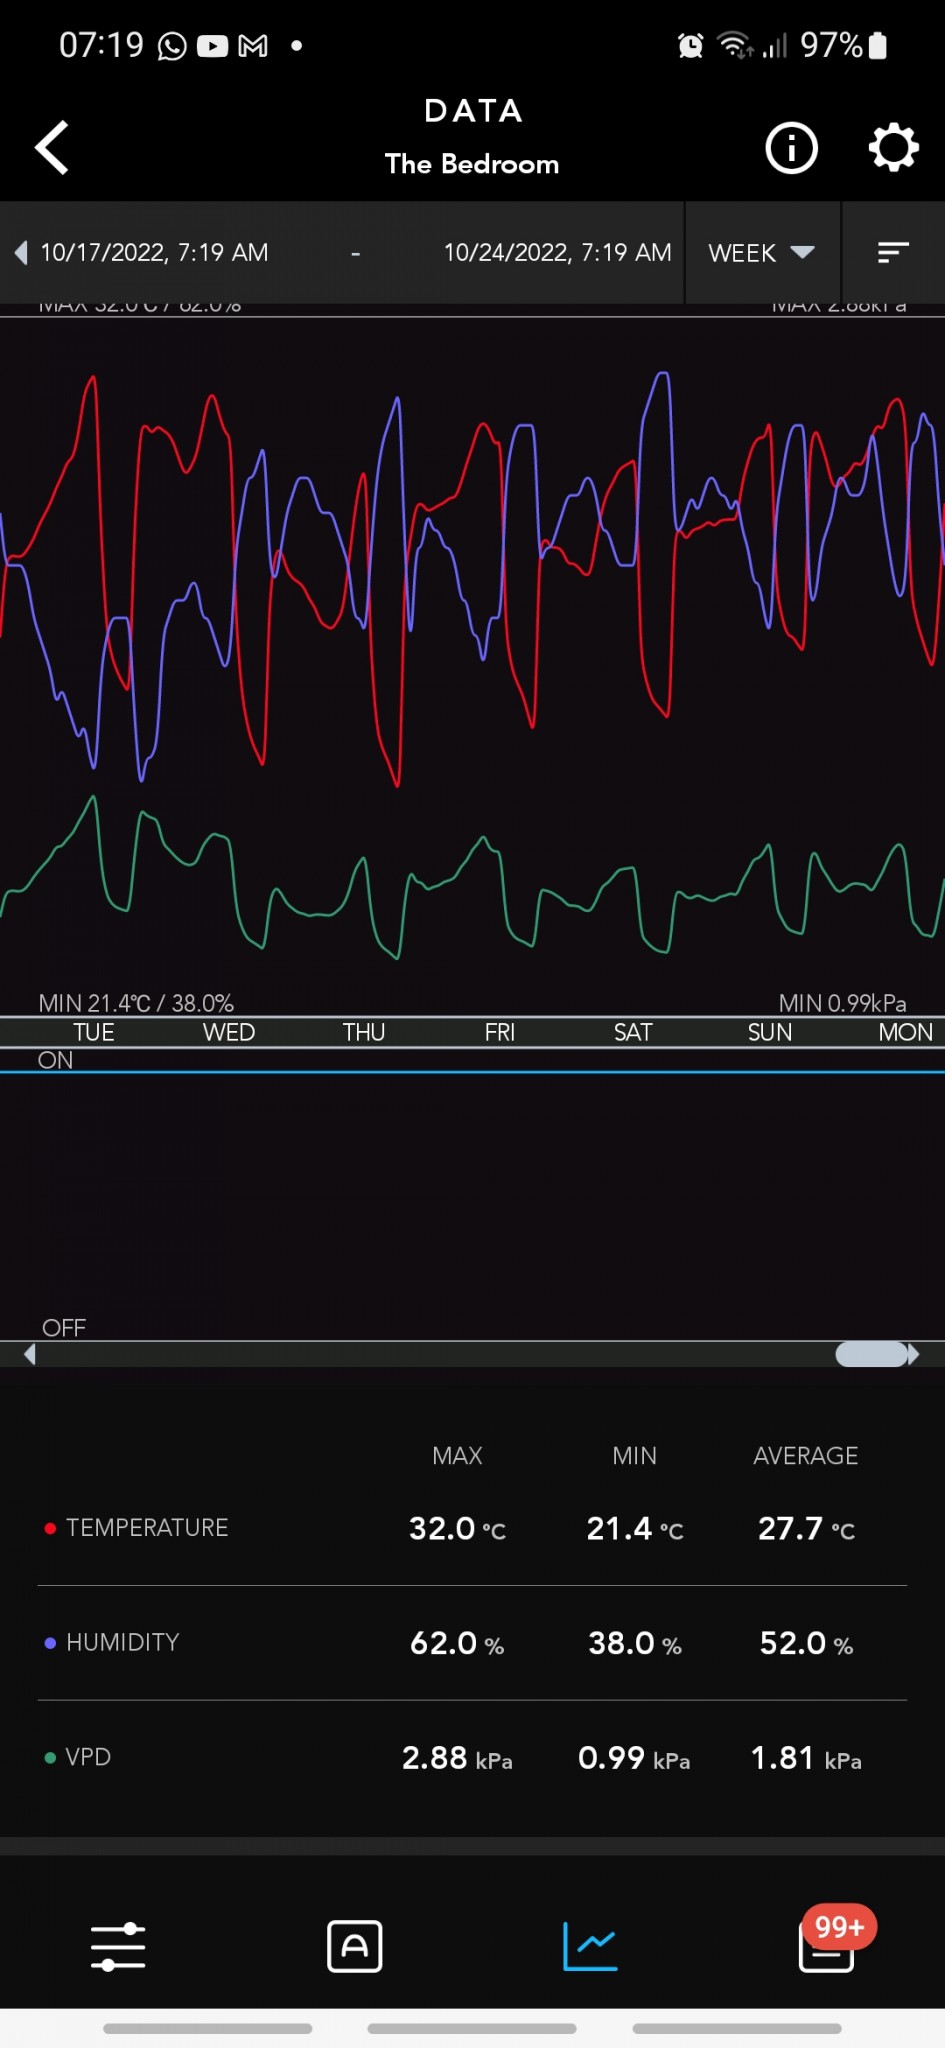This screenshot has width=945, height=2048.
Task: Tap the back arrow in header
Action: click(x=52, y=148)
